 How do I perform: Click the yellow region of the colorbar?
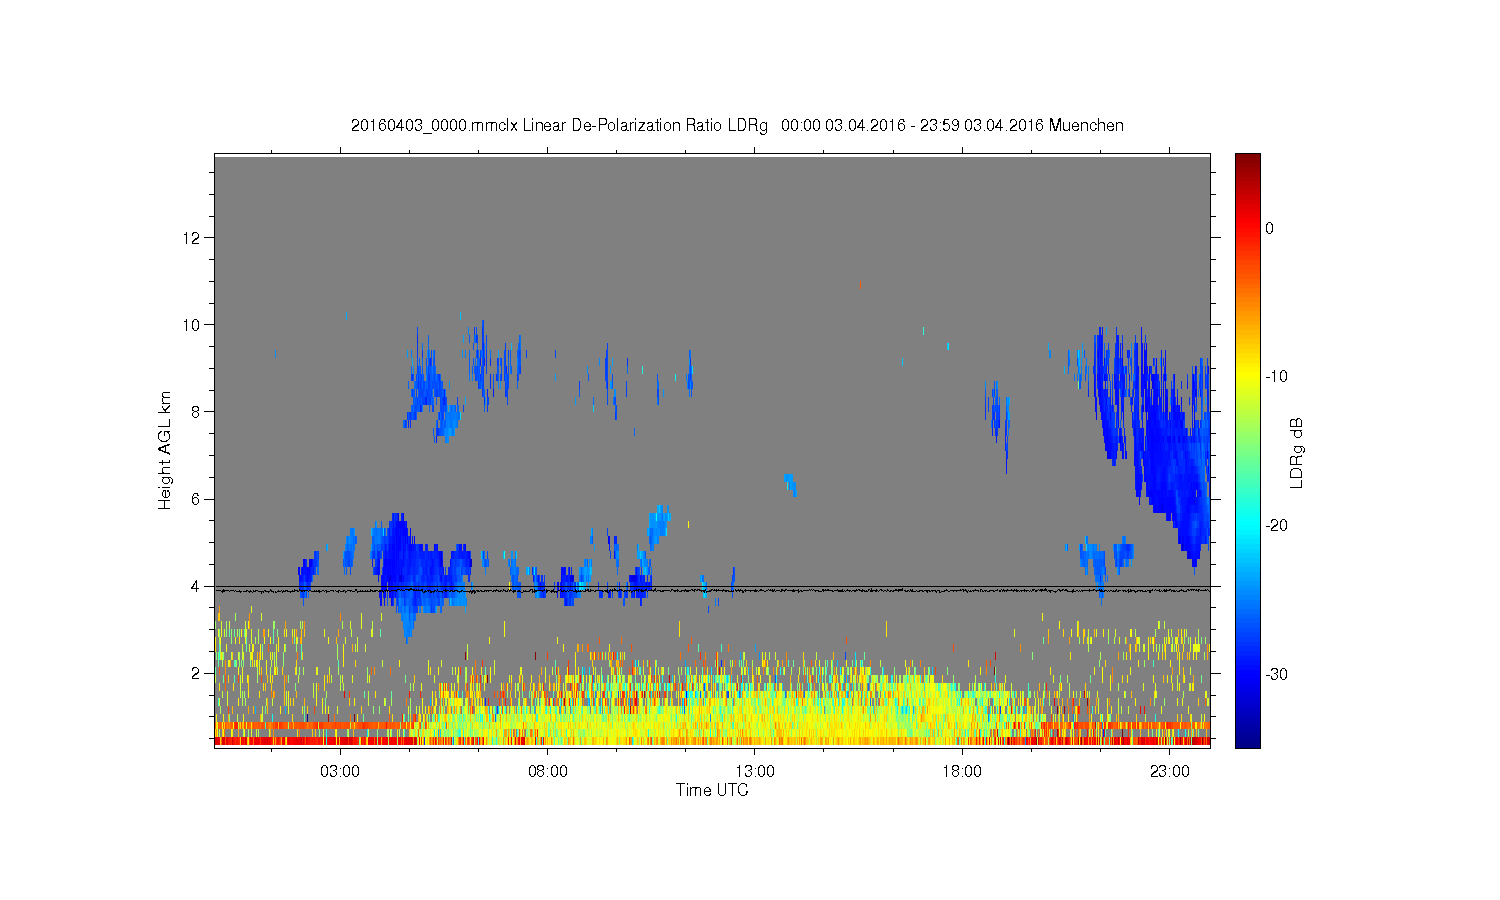point(1247,377)
